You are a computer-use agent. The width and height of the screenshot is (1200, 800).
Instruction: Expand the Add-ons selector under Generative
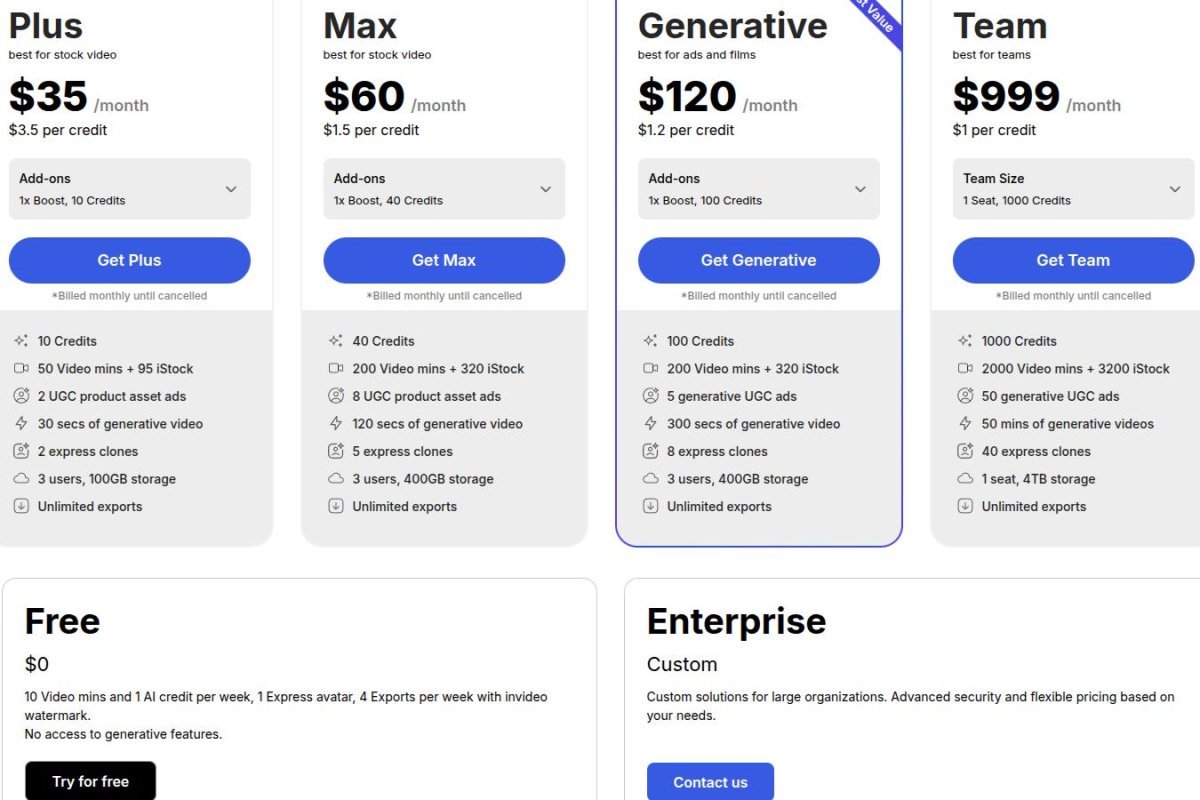(757, 188)
